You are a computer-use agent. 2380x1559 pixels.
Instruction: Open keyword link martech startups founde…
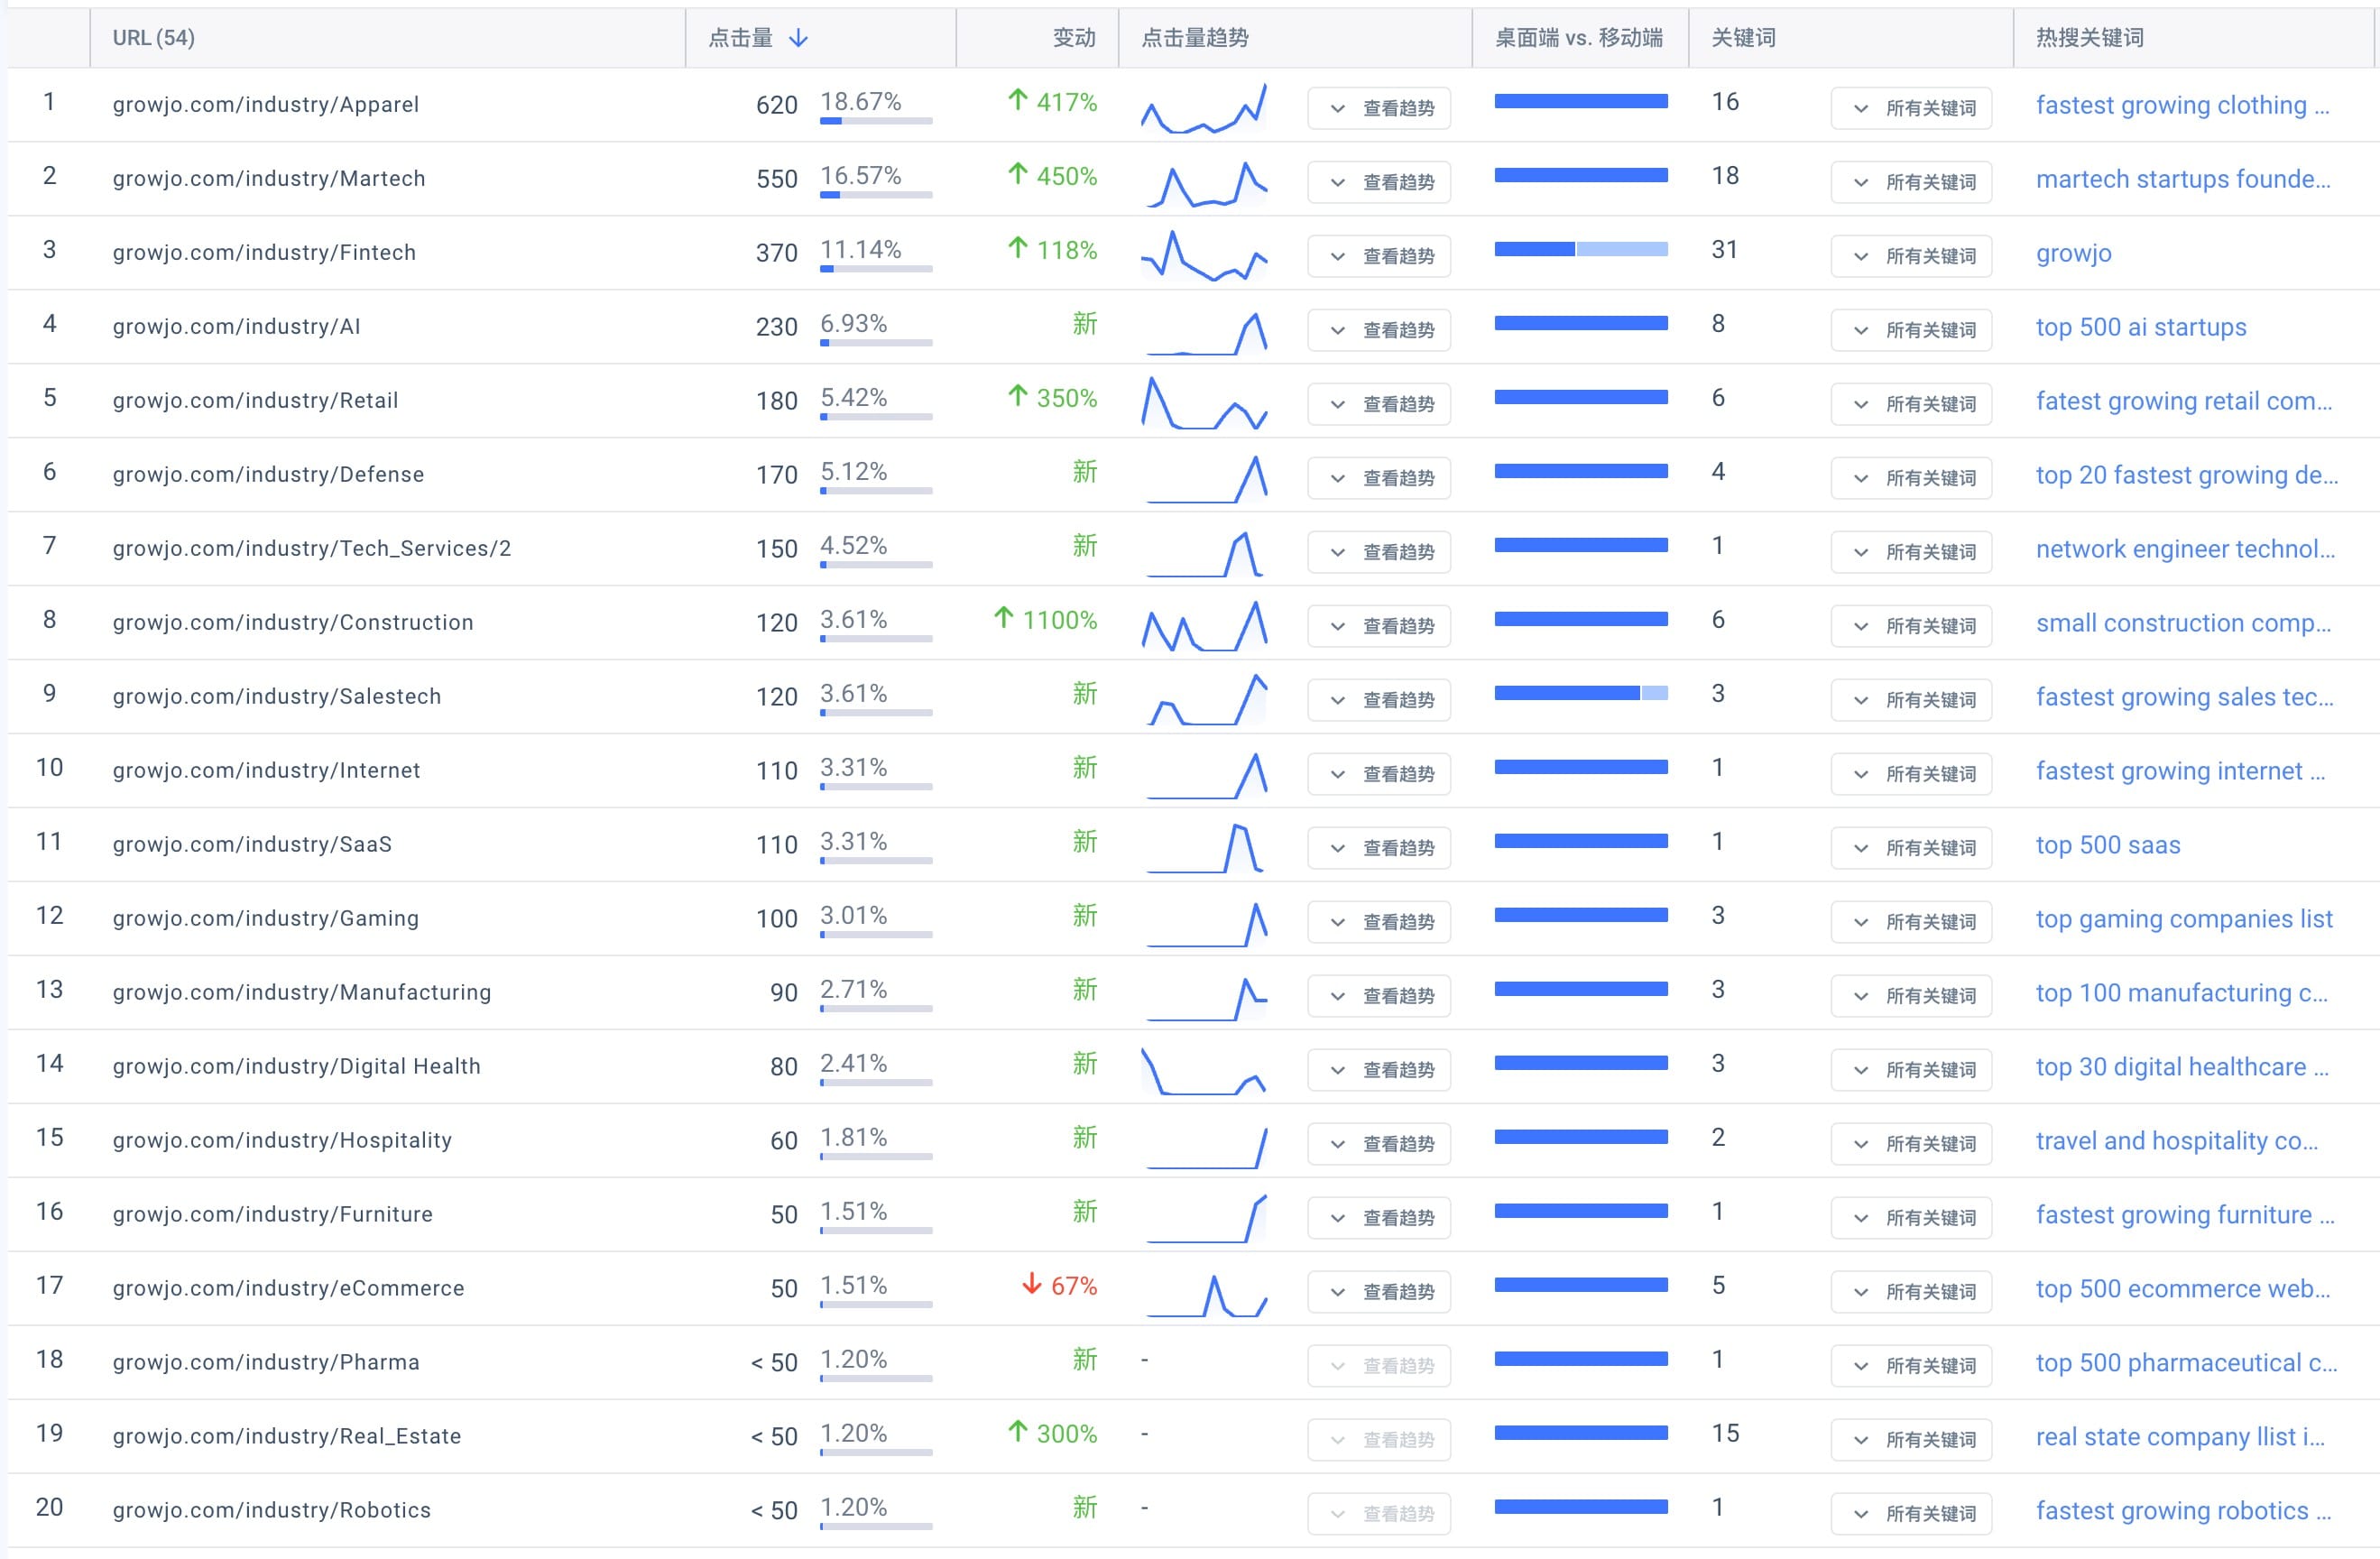point(2183,179)
